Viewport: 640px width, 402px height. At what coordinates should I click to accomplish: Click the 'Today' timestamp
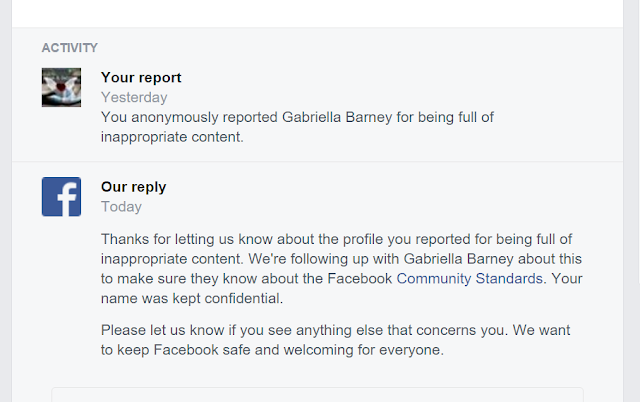tap(121, 207)
